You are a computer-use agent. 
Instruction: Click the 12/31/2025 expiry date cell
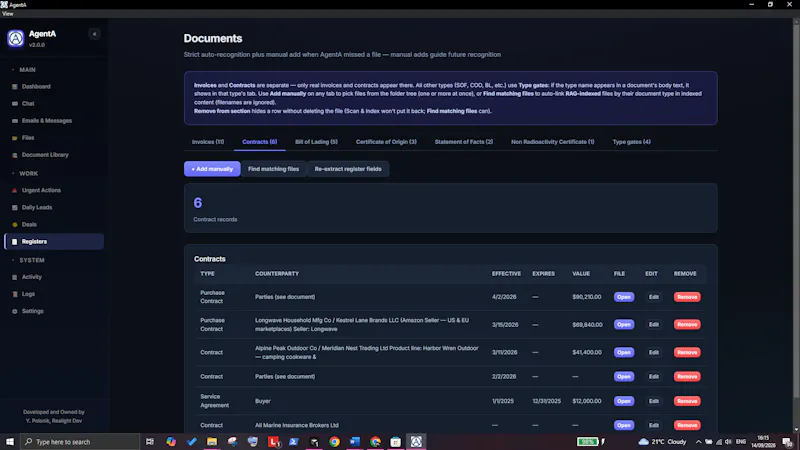(x=546, y=401)
